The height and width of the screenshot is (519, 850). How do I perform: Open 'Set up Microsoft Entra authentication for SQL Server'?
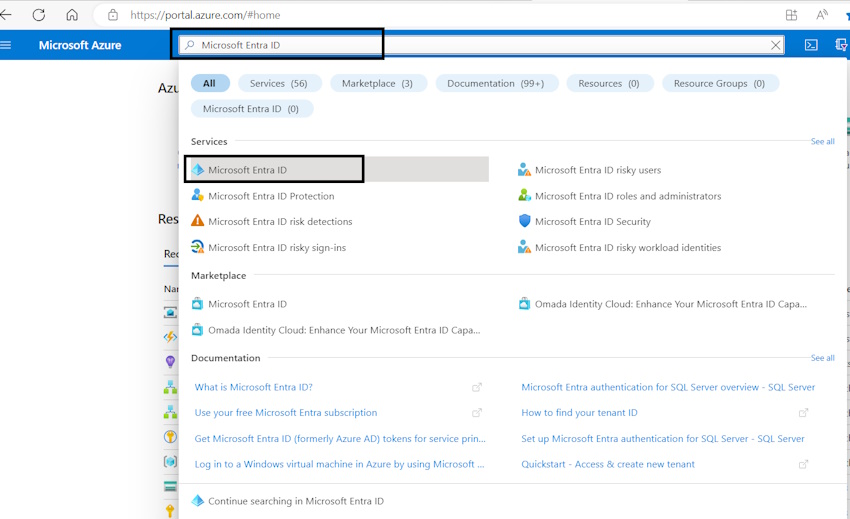coord(663,439)
